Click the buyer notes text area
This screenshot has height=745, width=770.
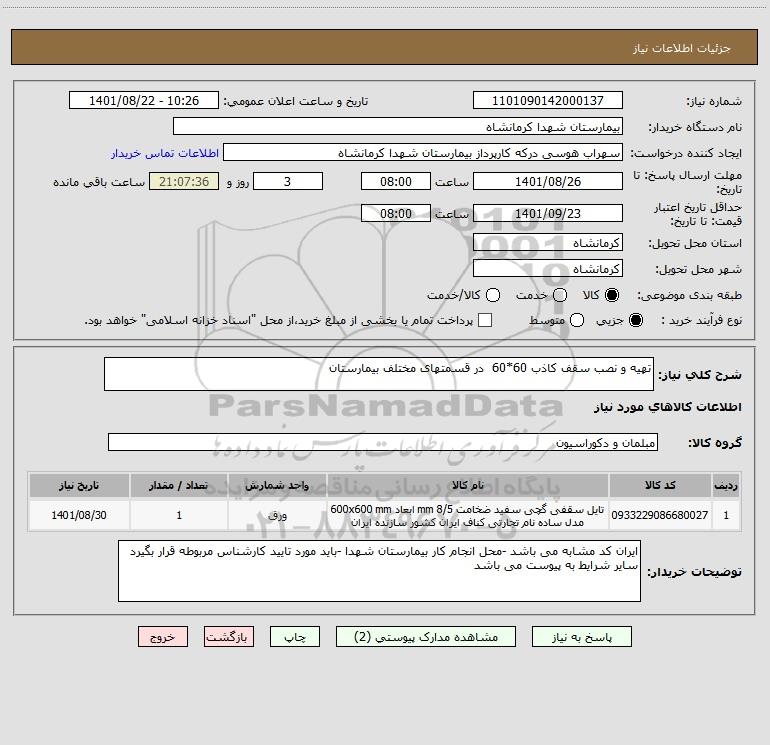coord(379,571)
